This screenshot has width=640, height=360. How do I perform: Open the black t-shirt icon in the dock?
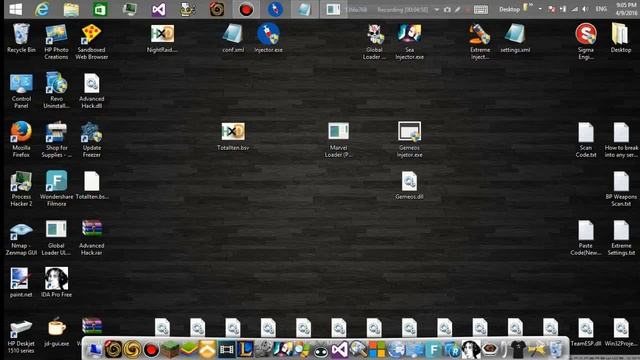pyautogui.click(x=518, y=349)
